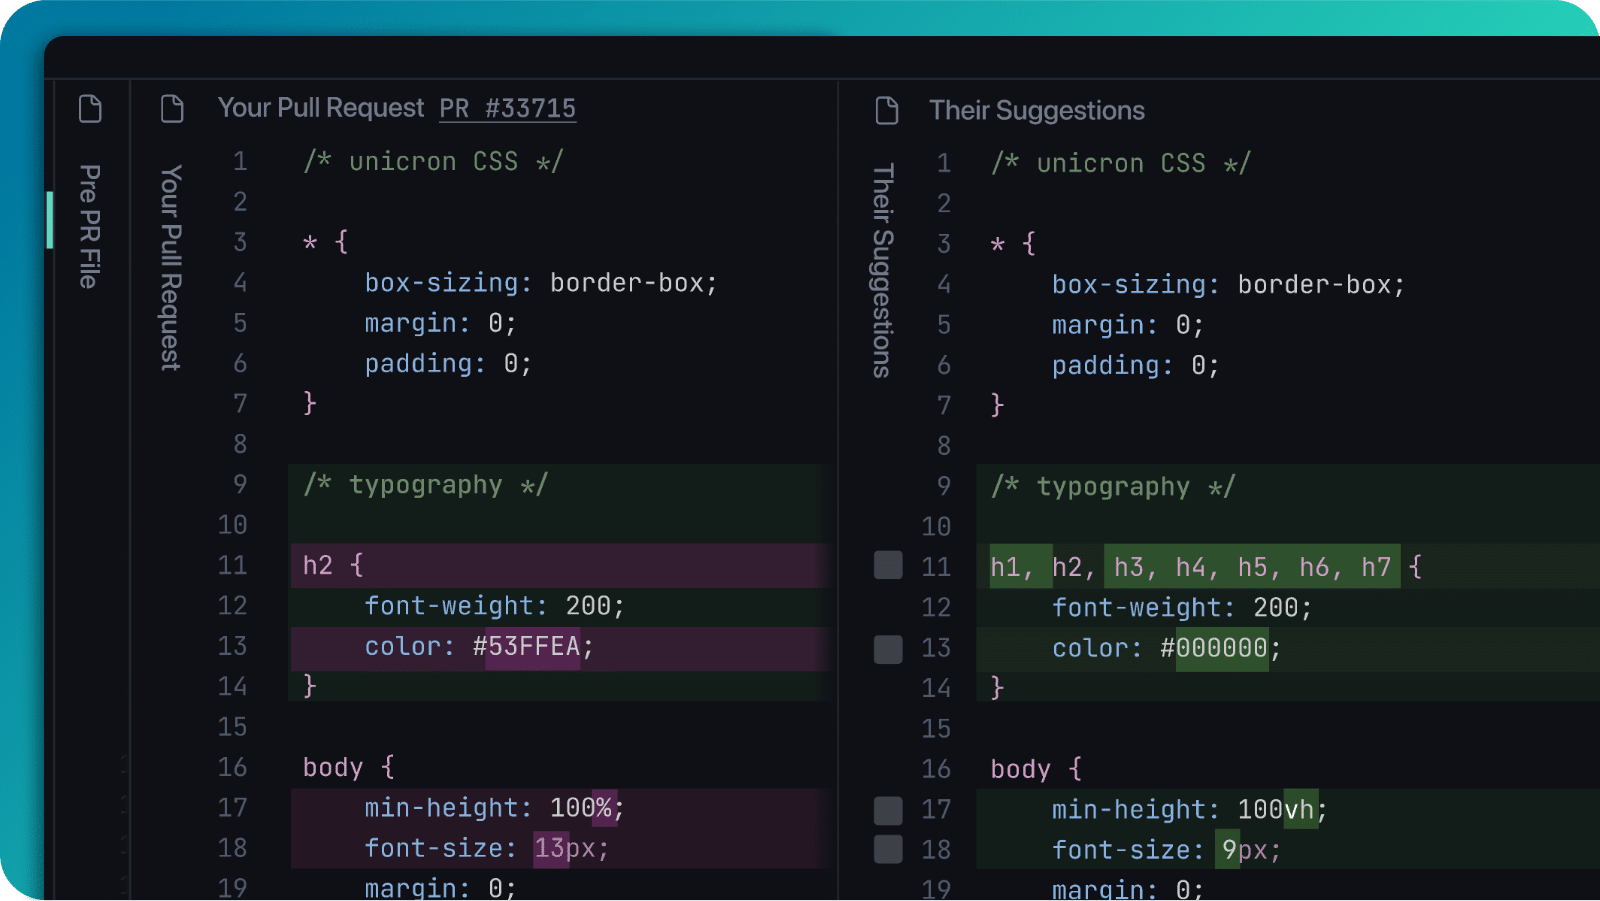Click the body selector in Their Suggestions pane

[x=1020, y=768]
